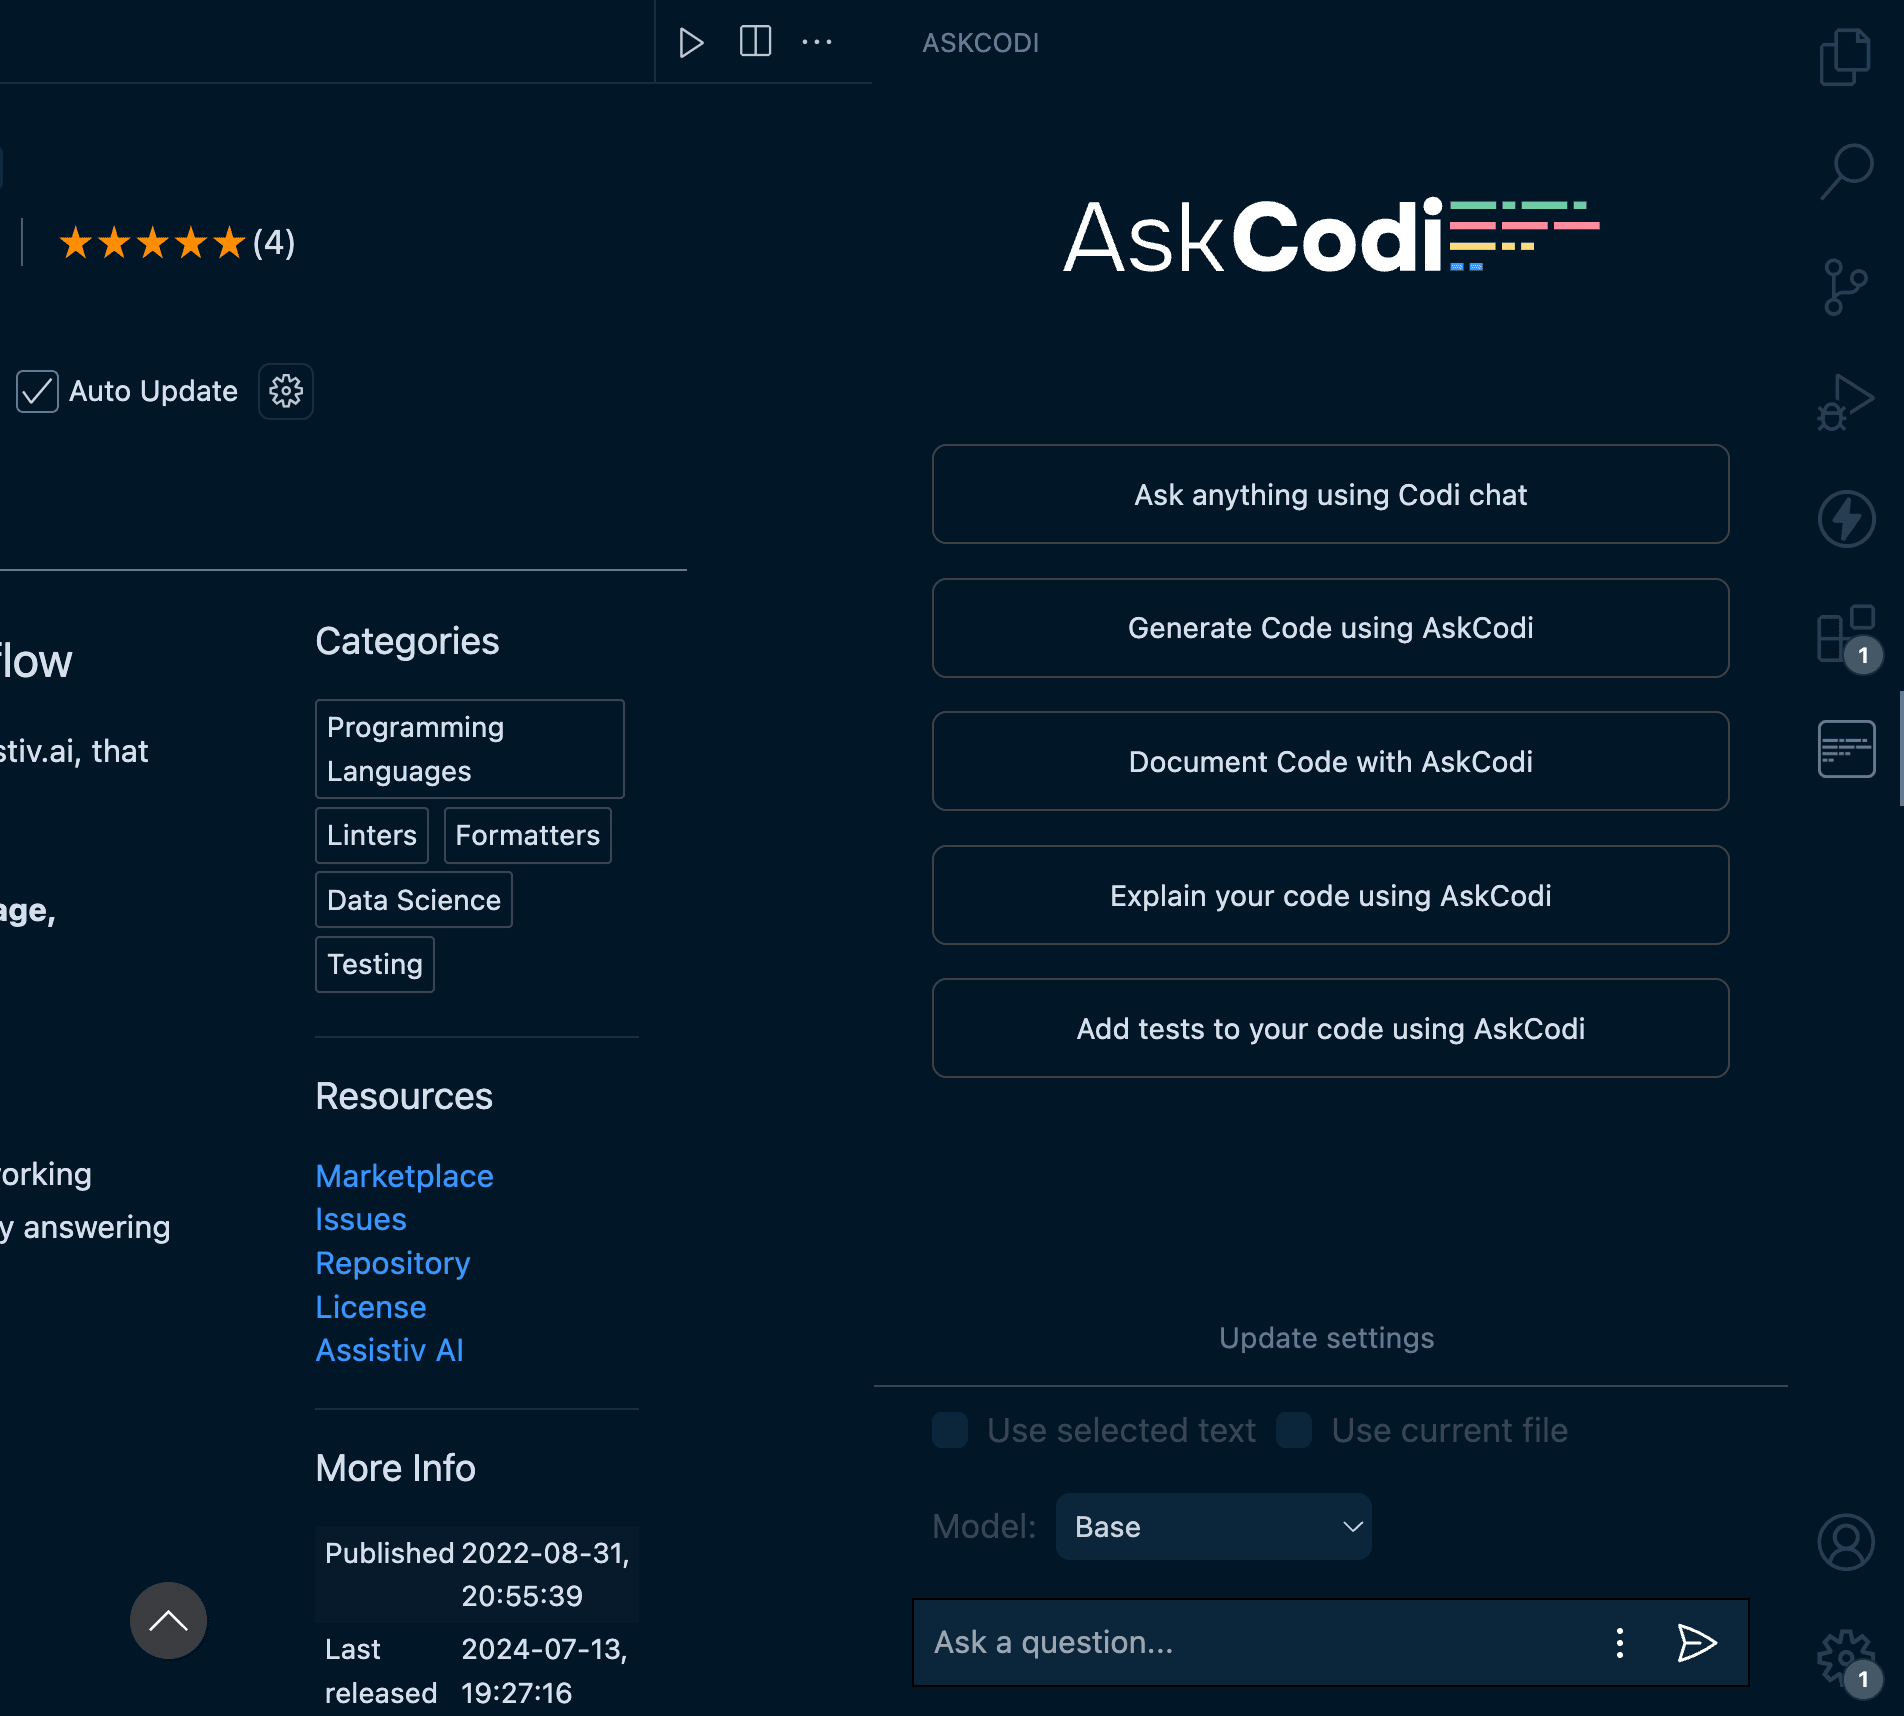
Task: Click the scroll-to-top round arrow button
Action: click(x=168, y=1620)
